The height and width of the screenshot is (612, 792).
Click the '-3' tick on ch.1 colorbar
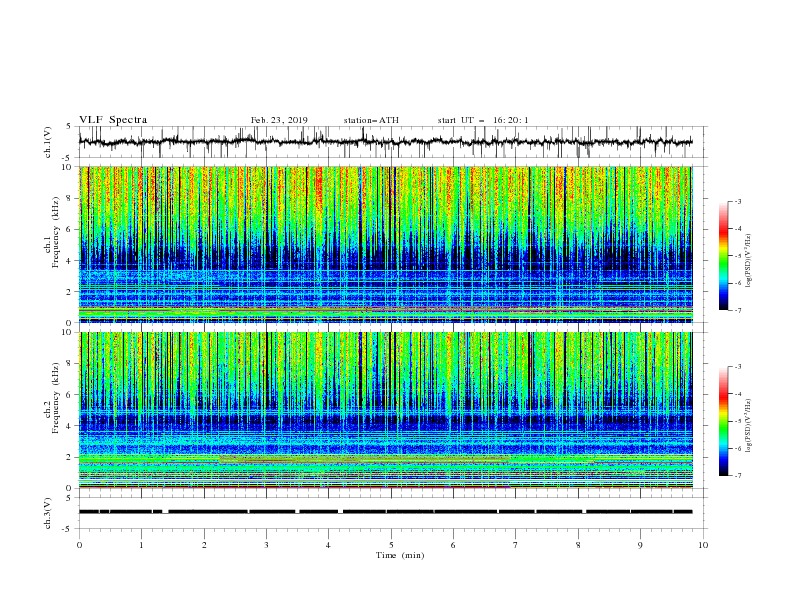click(x=738, y=201)
